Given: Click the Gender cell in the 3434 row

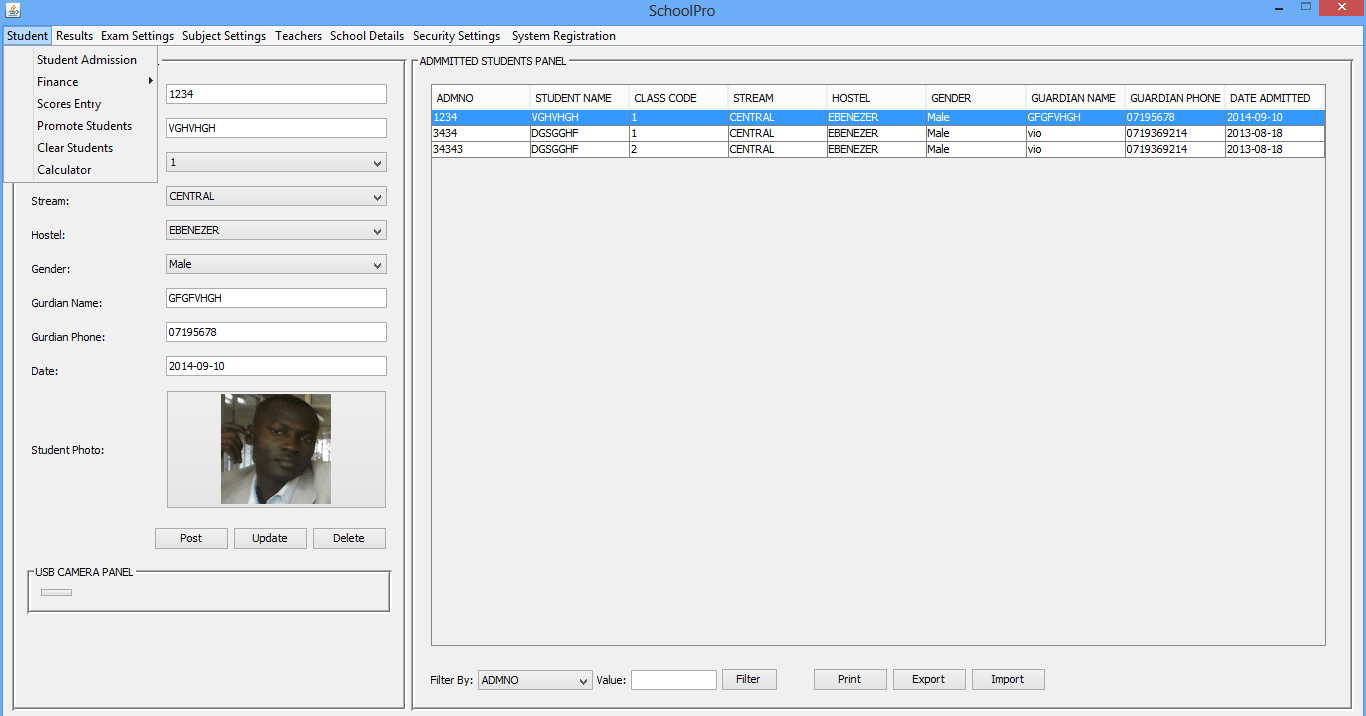Looking at the screenshot, I should pos(976,134).
